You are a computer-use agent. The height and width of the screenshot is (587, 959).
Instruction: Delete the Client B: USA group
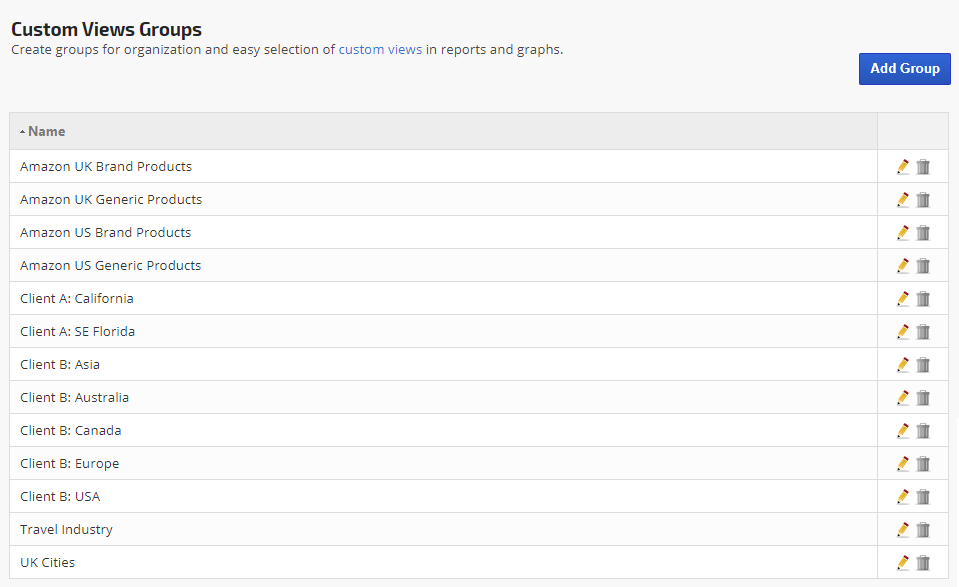pos(923,497)
